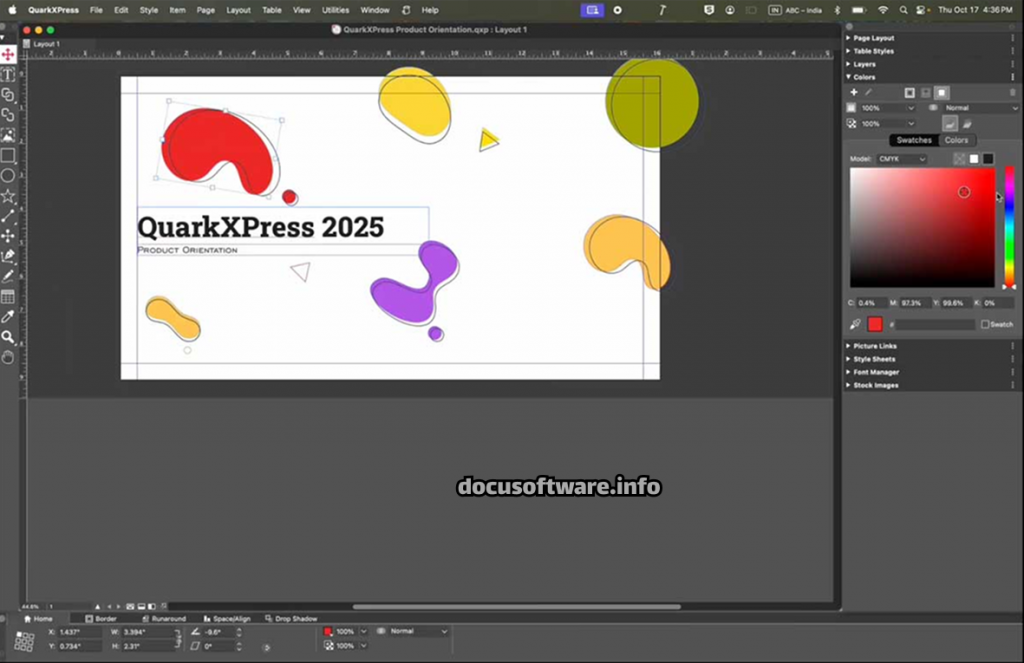1024x663 pixels.
Task: Expand the Page Layout panel
Action: tap(873, 38)
